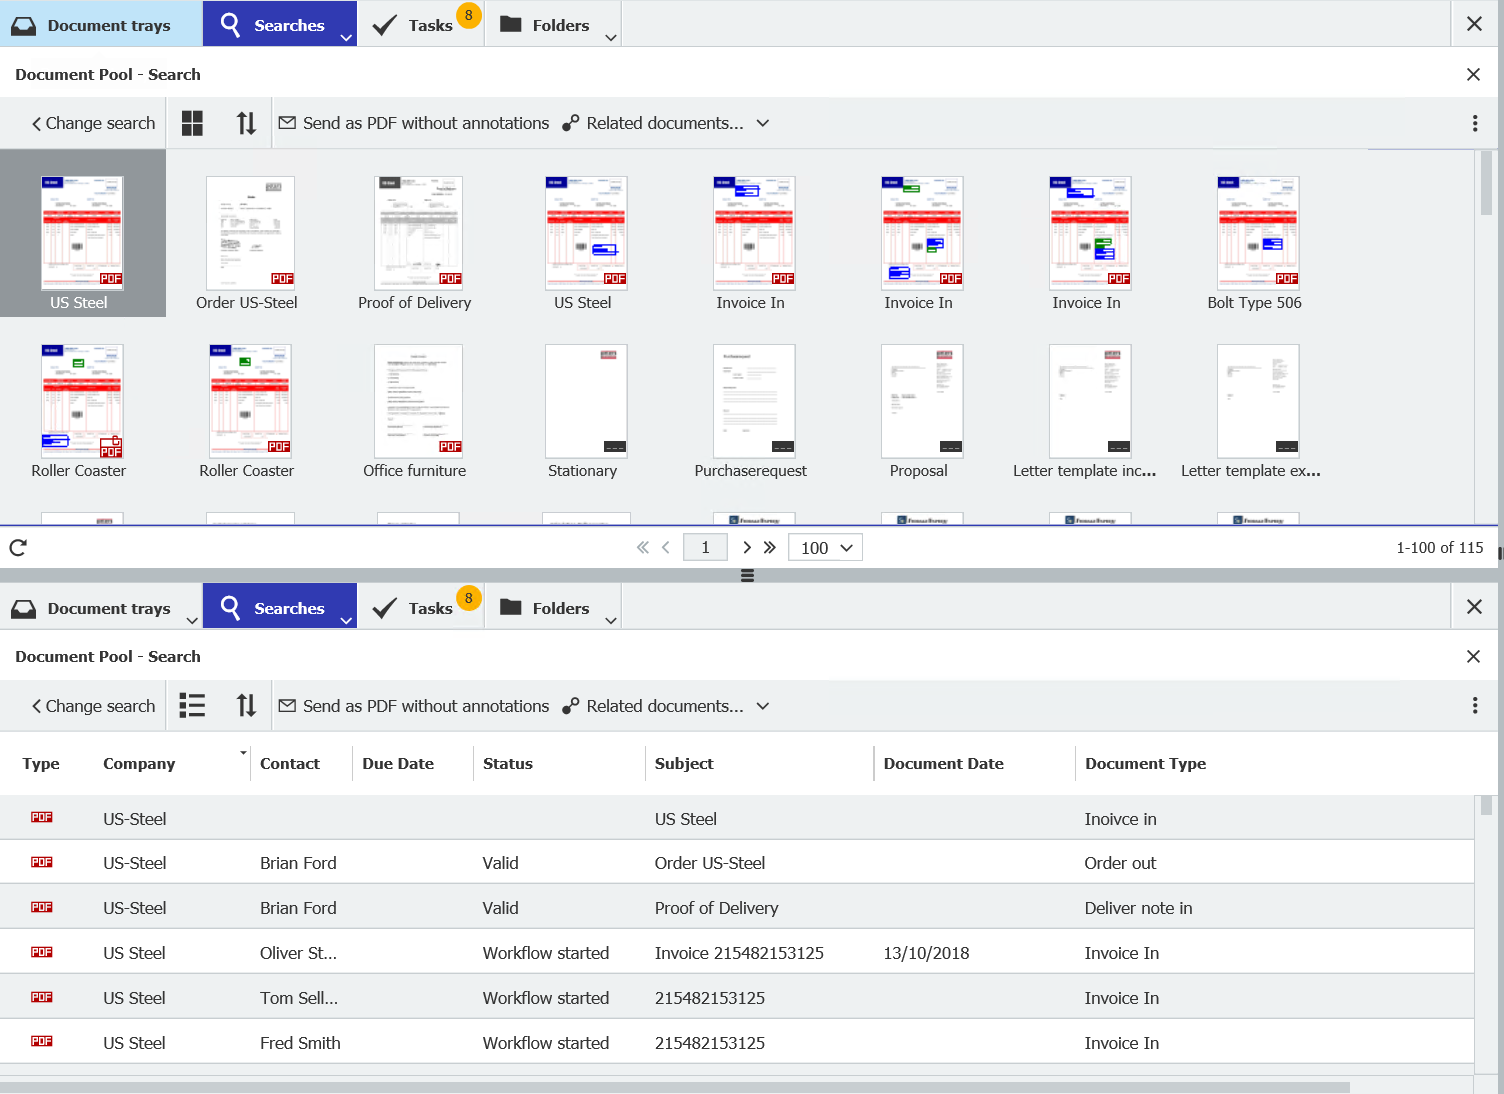Click the refresh icon beside pagination
This screenshot has width=1504, height=1094.
point(18,547)
